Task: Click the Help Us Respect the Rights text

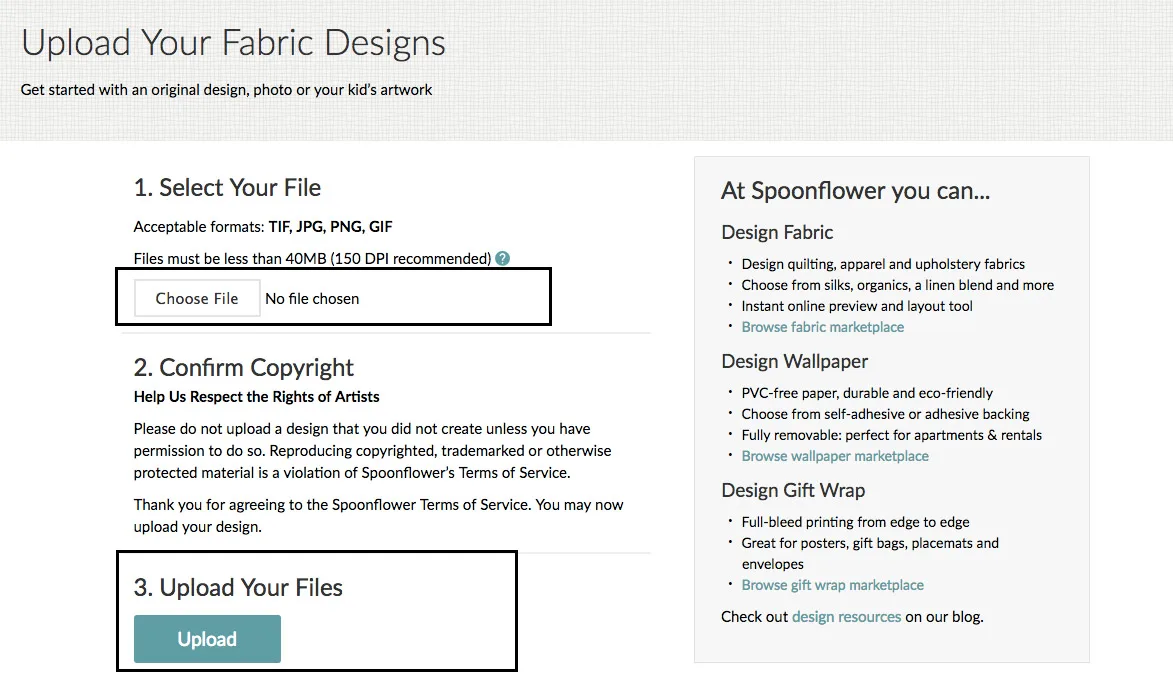Action: pos(256,396)
